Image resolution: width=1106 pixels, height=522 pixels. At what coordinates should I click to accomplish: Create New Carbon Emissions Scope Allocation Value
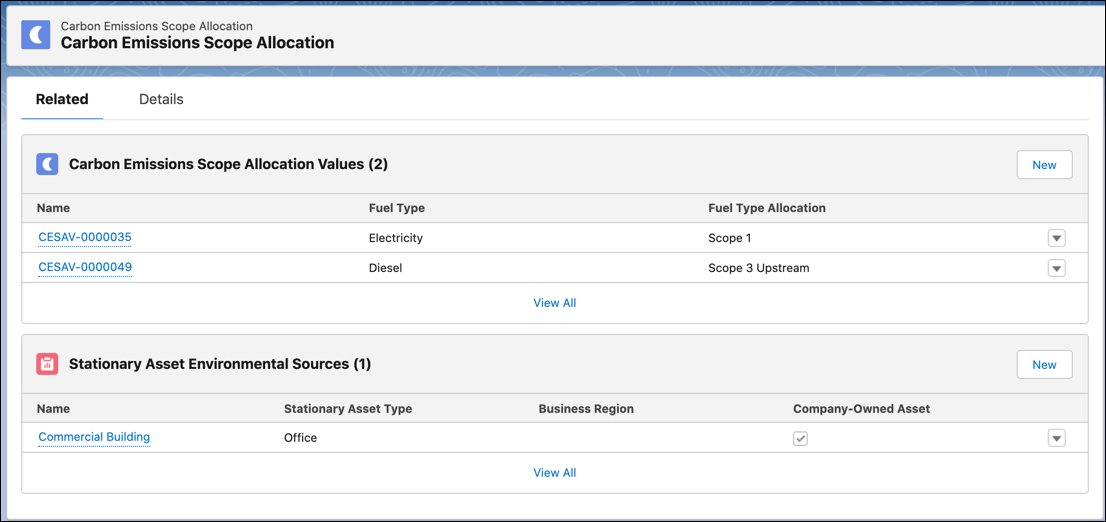[x=1044, y=164]
